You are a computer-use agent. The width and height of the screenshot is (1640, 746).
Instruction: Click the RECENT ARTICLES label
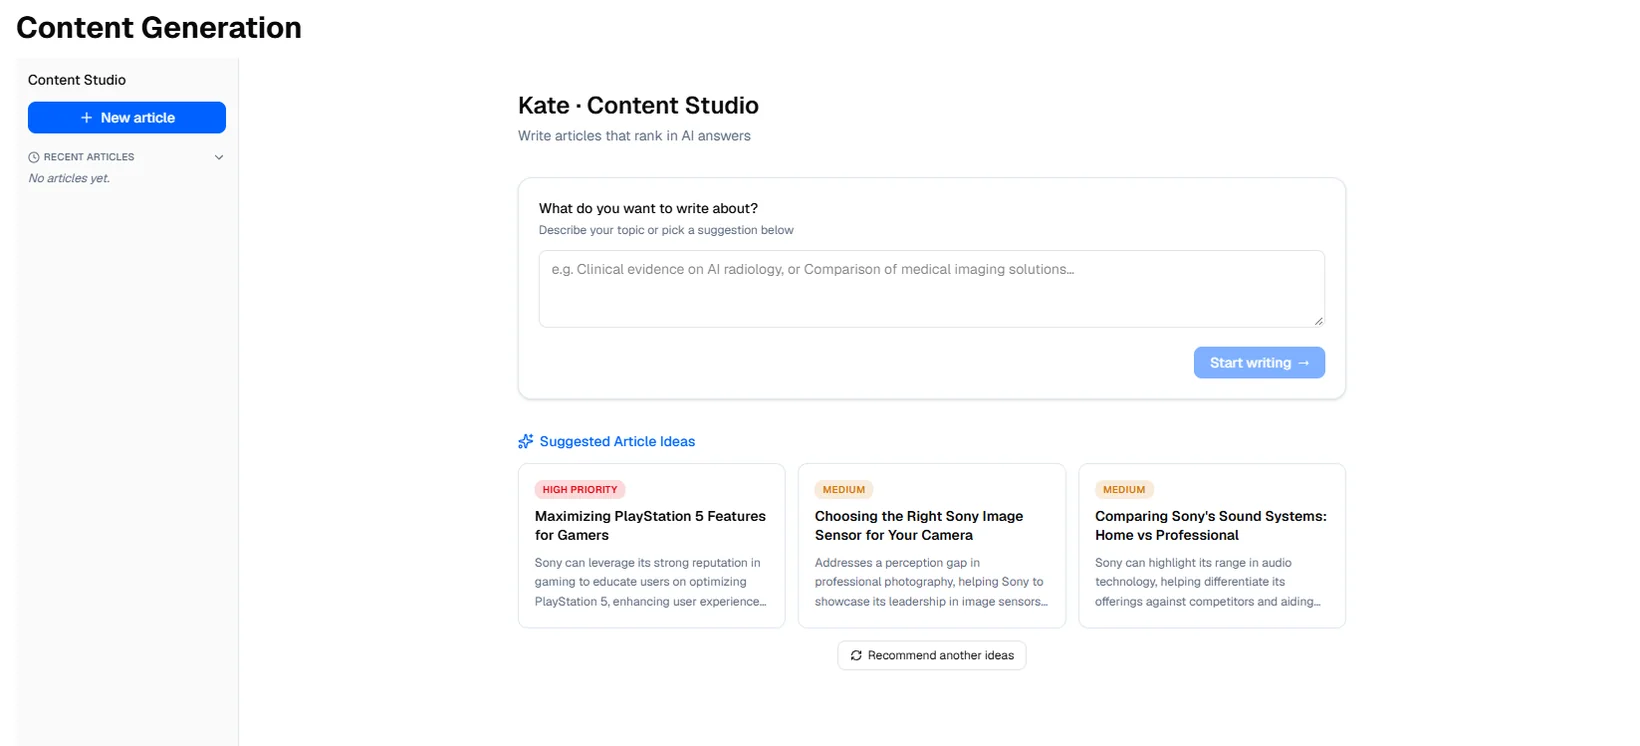point(89,157)
